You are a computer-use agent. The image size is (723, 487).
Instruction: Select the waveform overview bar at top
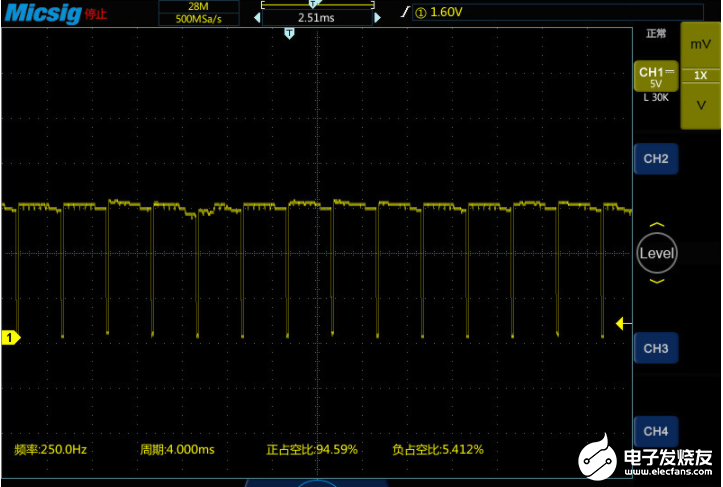[318, 5]
